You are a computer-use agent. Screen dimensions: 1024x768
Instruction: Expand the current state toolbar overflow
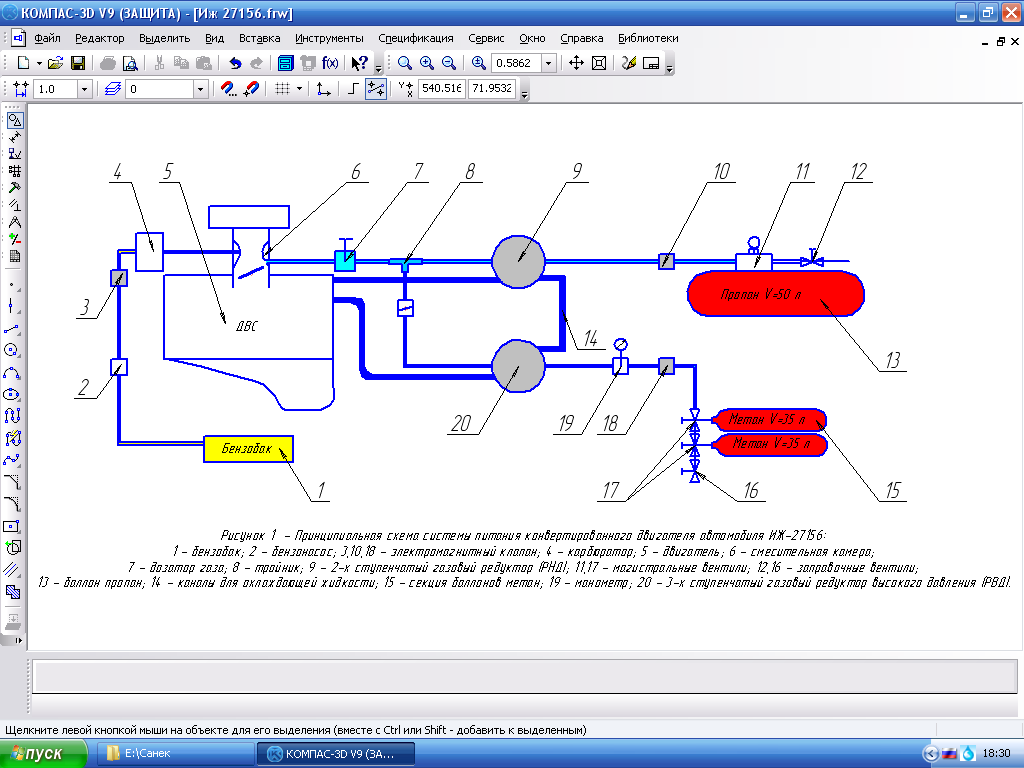(524, 94)
